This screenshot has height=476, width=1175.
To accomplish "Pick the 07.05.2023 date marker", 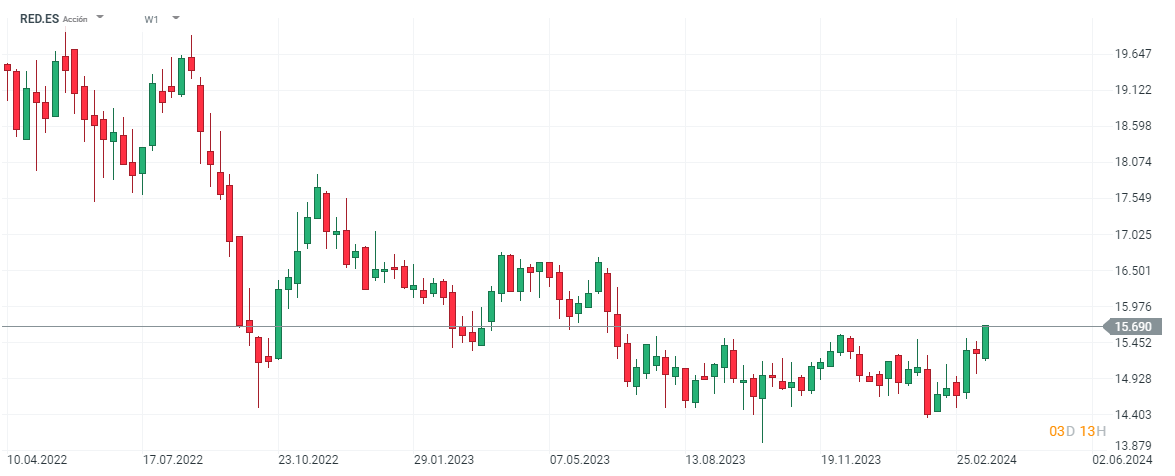I will 581,460.
